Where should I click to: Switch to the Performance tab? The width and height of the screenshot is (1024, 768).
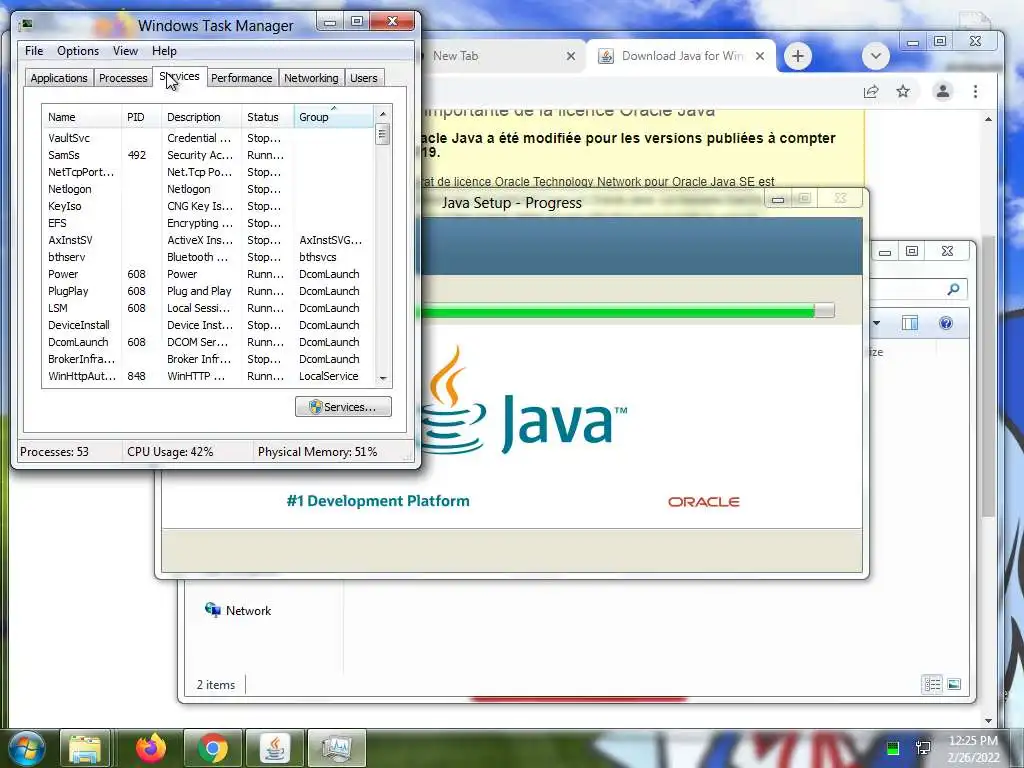pos(242,78)
